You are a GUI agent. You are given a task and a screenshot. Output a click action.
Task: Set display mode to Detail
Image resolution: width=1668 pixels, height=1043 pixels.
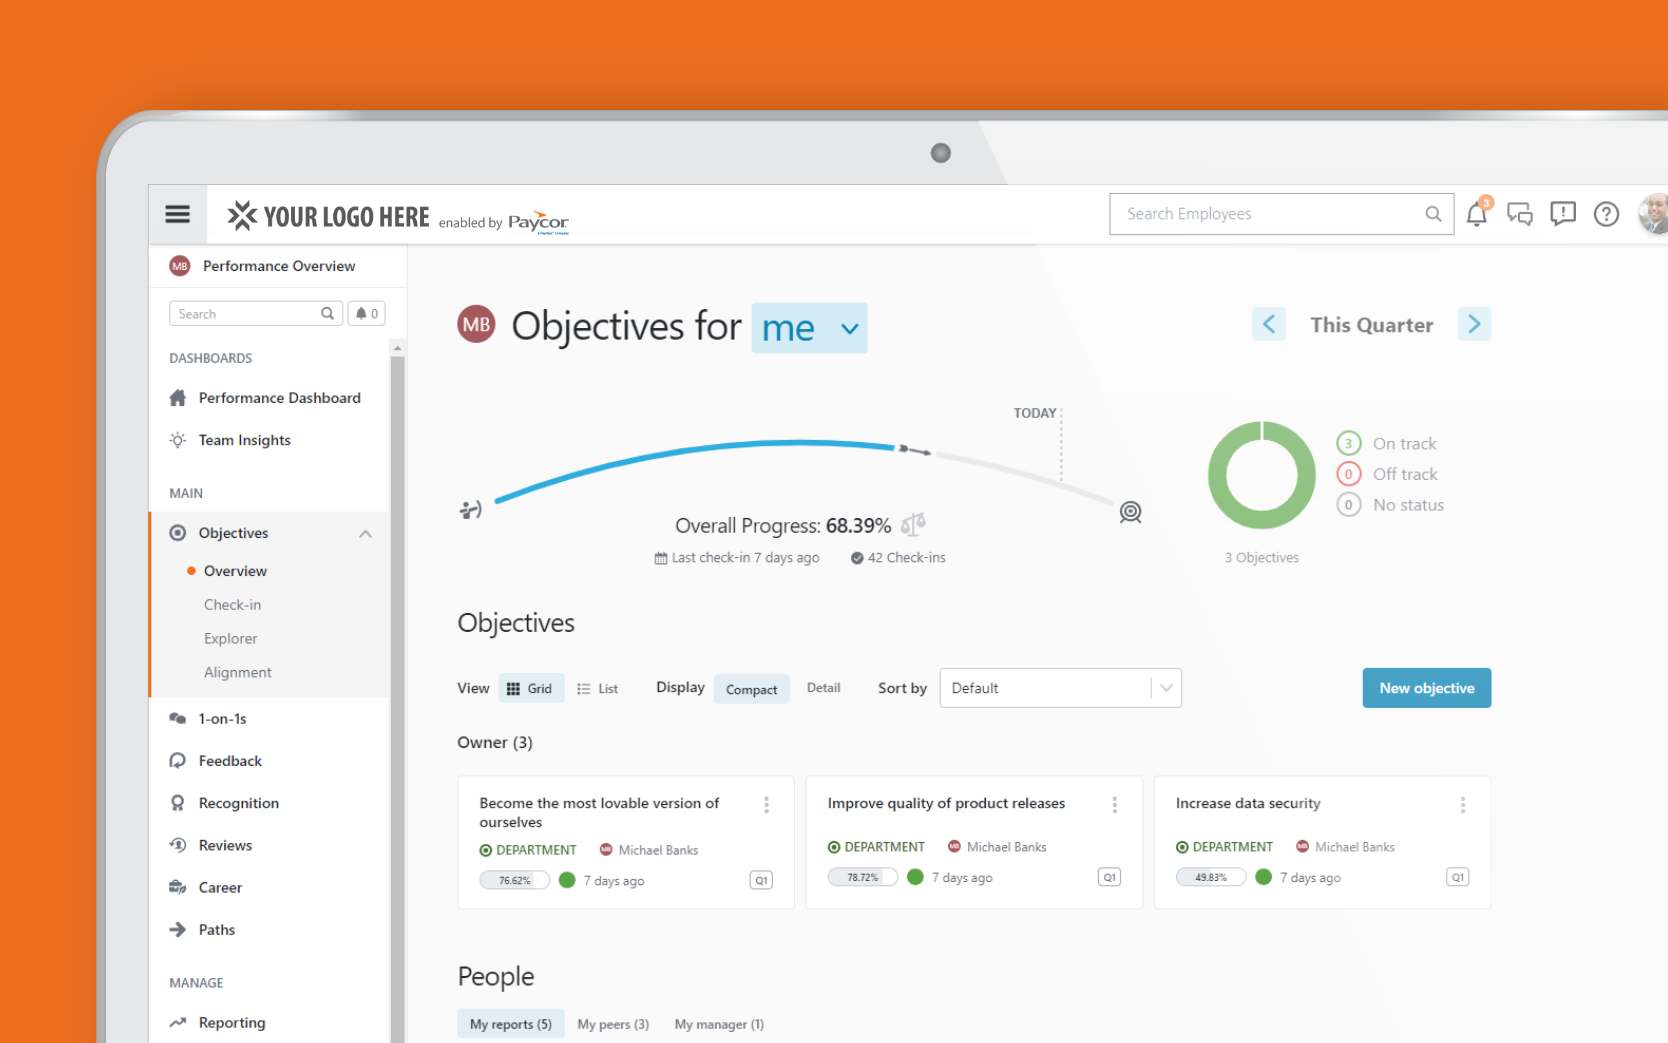tap(823, 688)
